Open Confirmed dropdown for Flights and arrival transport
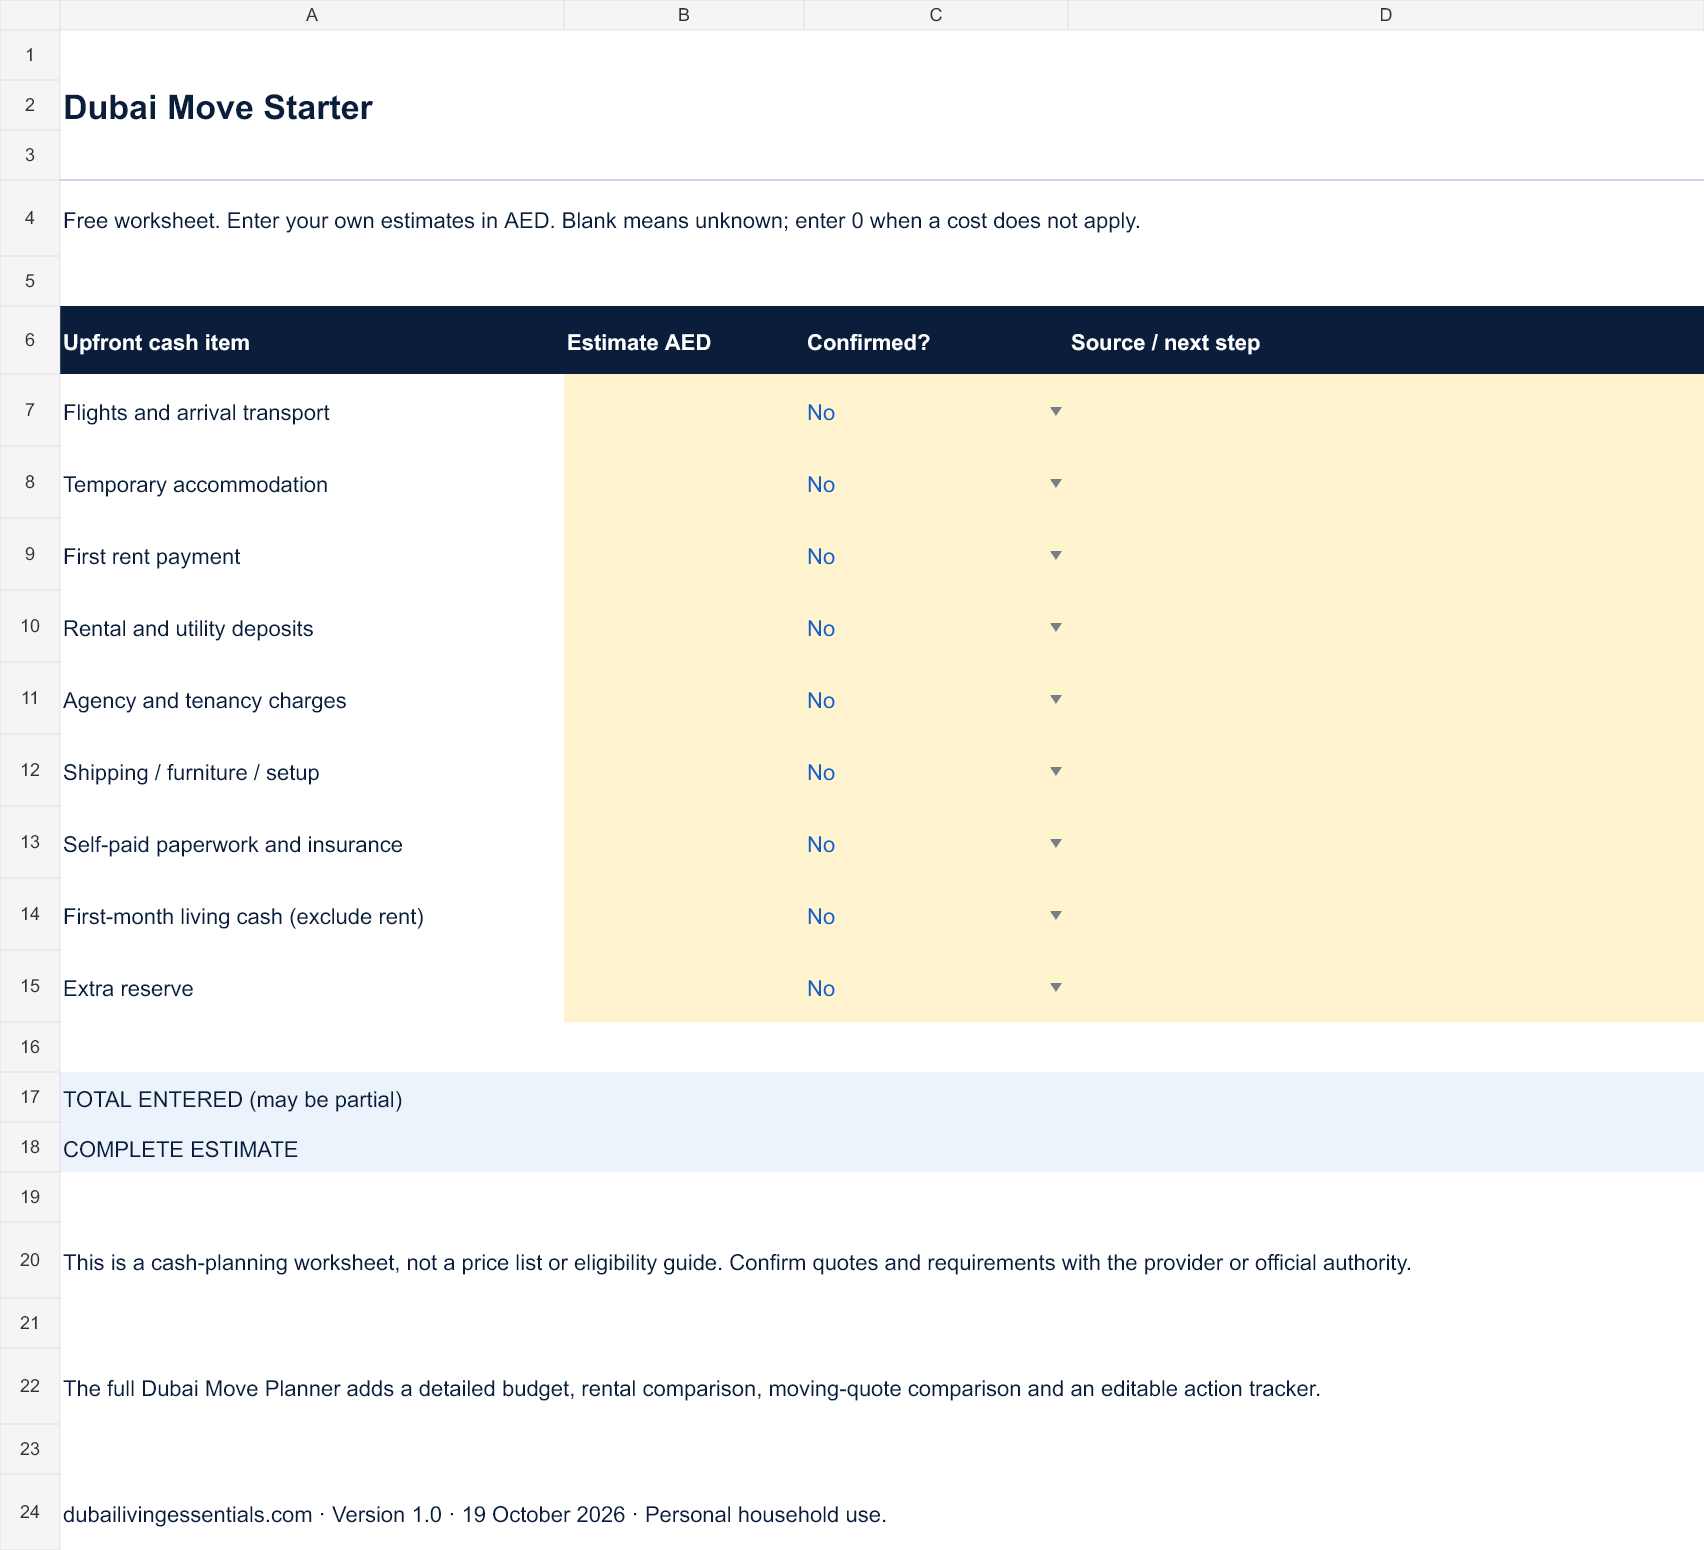 pyautogui.click(x=1055, y=411)
